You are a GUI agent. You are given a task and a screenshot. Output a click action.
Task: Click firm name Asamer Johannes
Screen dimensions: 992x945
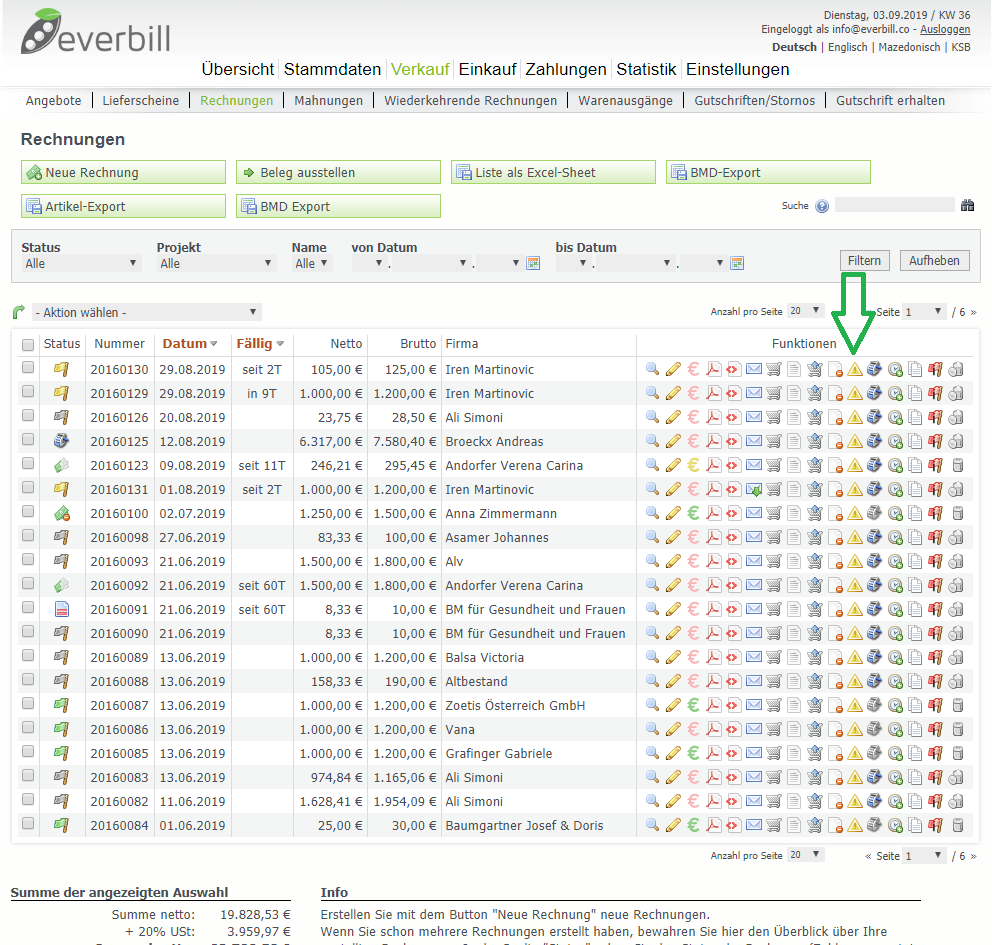pyautogui.click(x=497, y=538)
